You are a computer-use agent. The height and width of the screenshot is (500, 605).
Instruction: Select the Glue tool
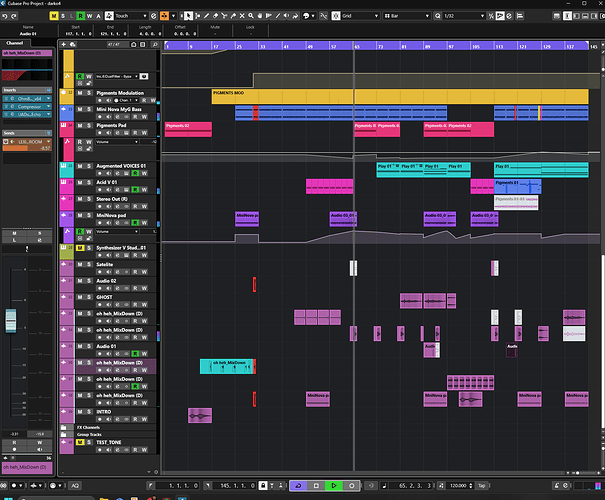point(233,16)
